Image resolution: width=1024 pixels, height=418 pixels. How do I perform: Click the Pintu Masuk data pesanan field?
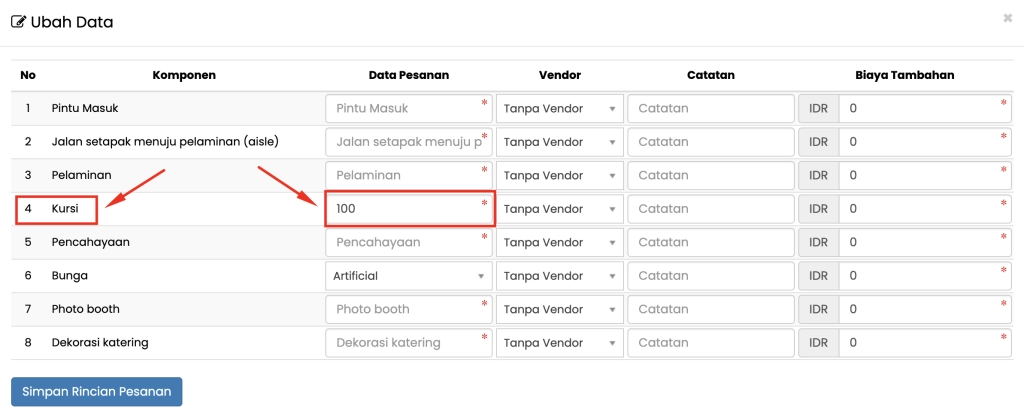pos(409,108)
